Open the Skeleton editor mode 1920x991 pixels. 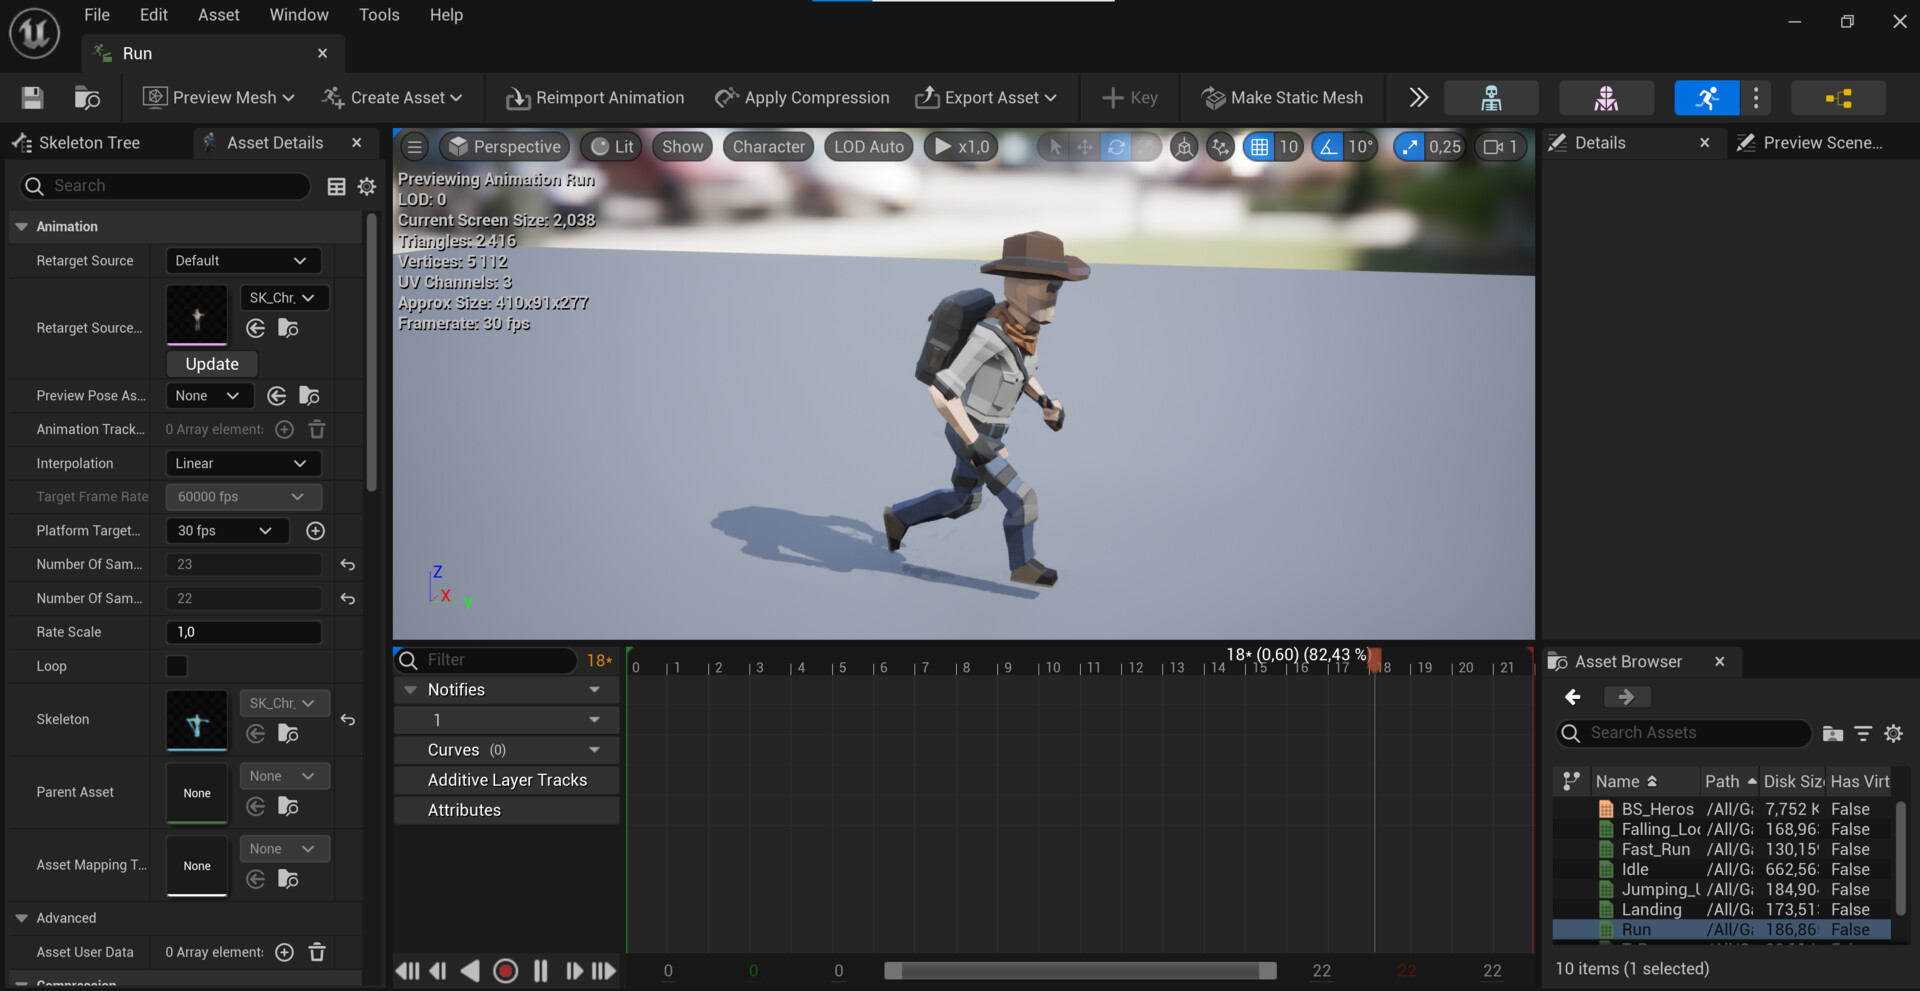point(1490,97)
